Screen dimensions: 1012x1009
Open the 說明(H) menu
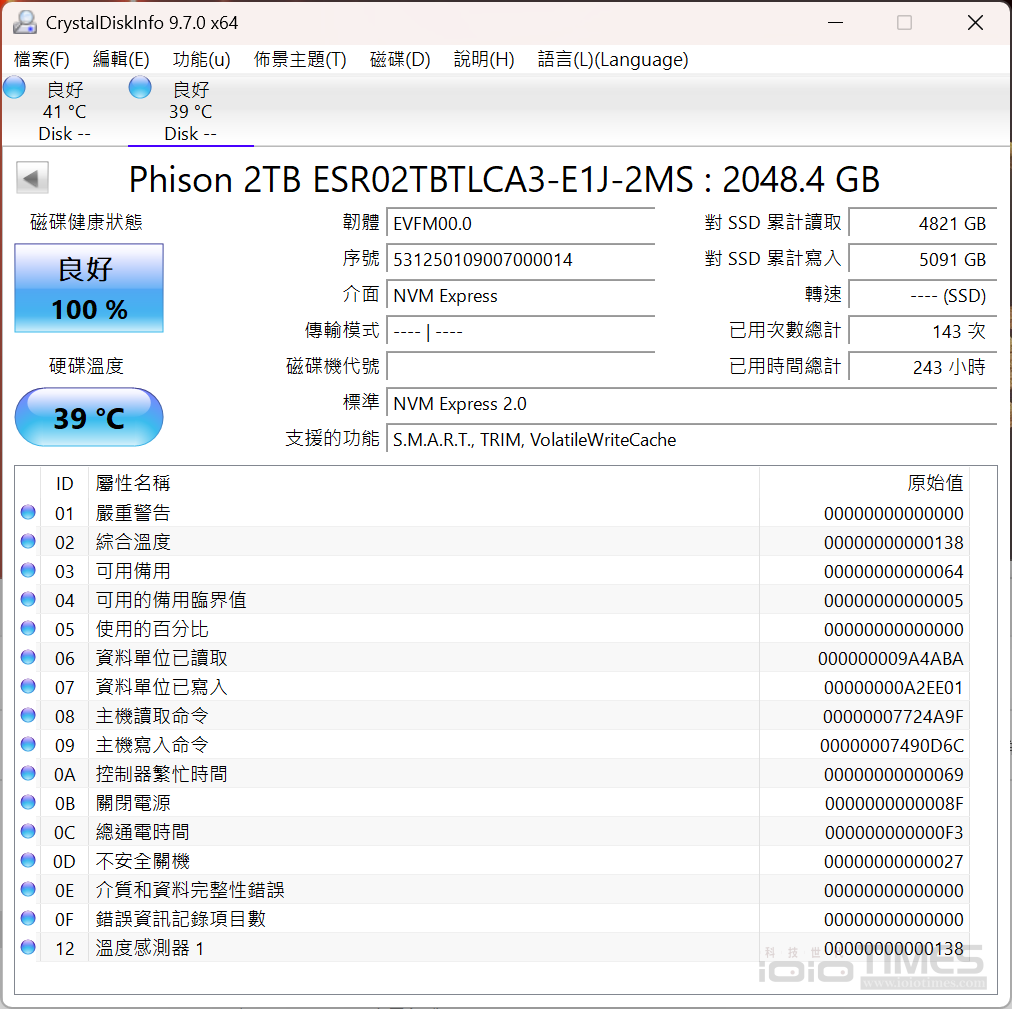pyautogui.click(x=484, y=59)
